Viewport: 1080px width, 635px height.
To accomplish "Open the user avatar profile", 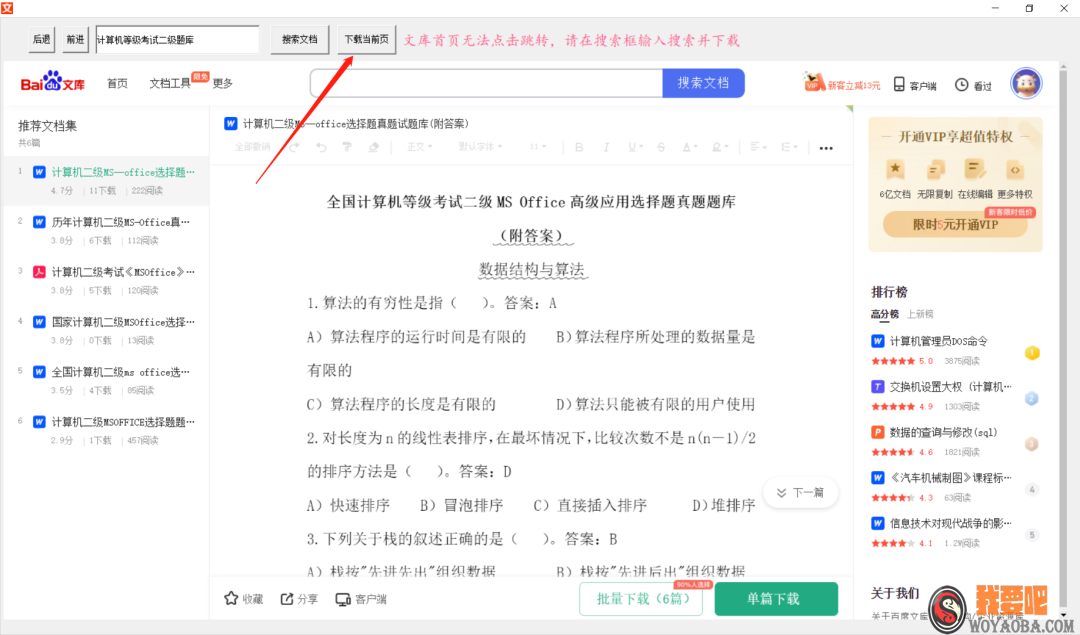I will pos(1026,84).
